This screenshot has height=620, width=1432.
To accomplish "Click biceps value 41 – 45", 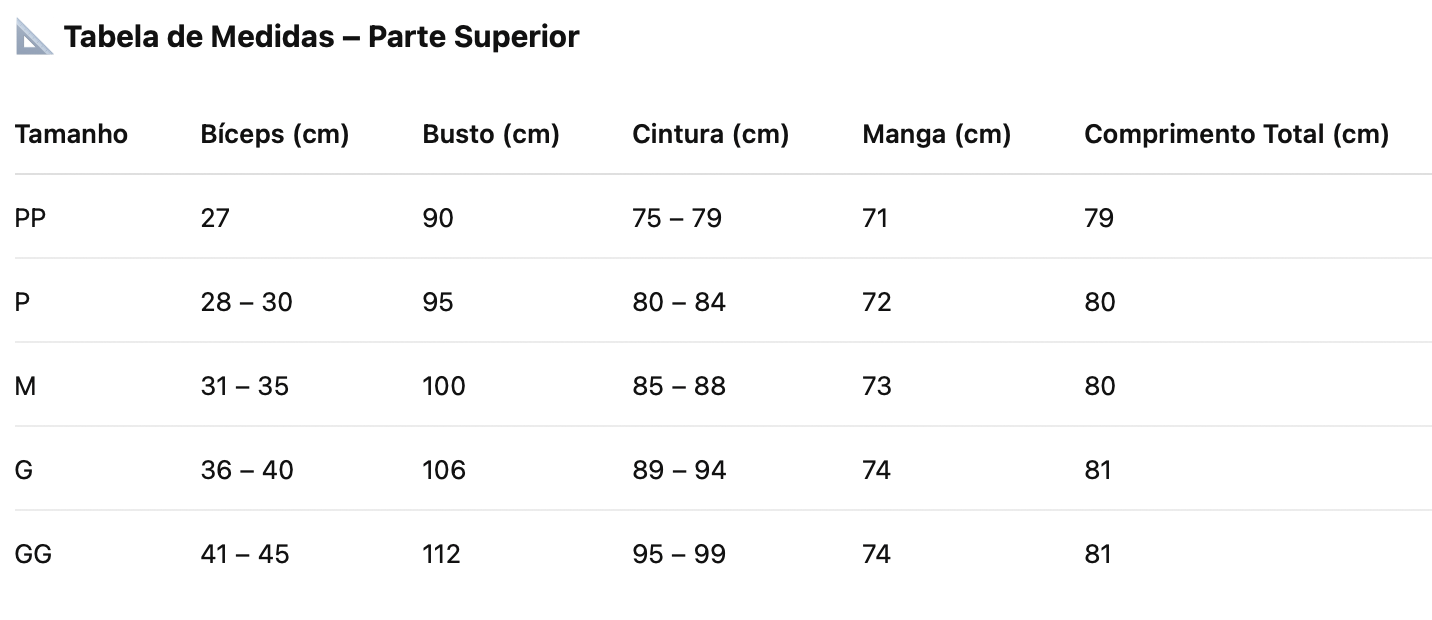I will [x=245, y=554].
